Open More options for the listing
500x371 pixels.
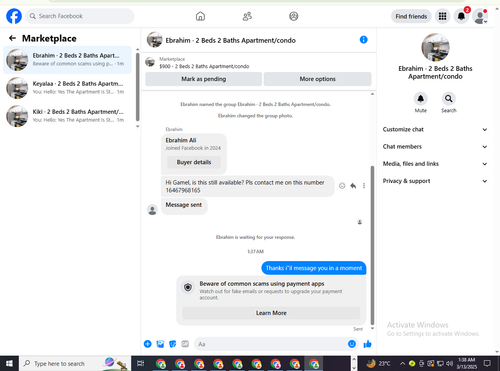tap(317, 79)
